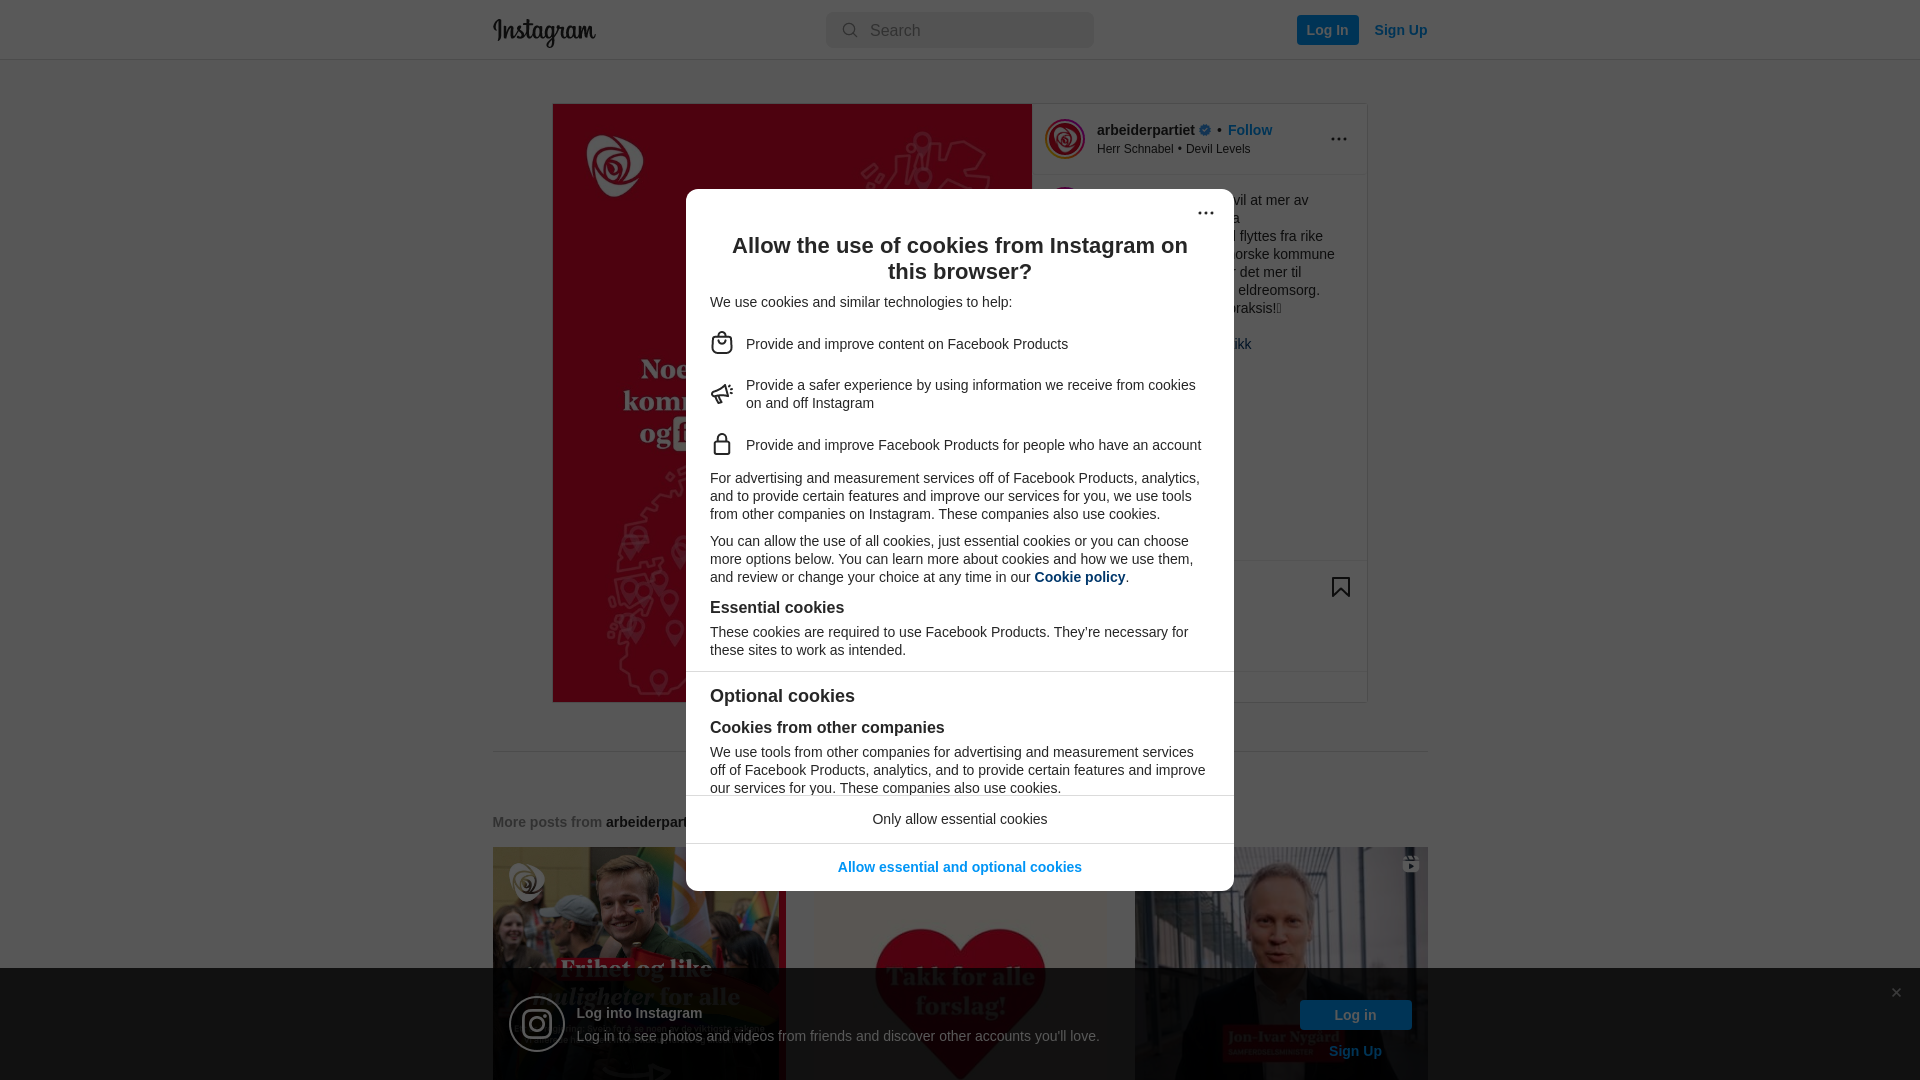Open the Frihet og like muligheter post thumbnail
This screenshot has height=1080, width=1920.
639,963
